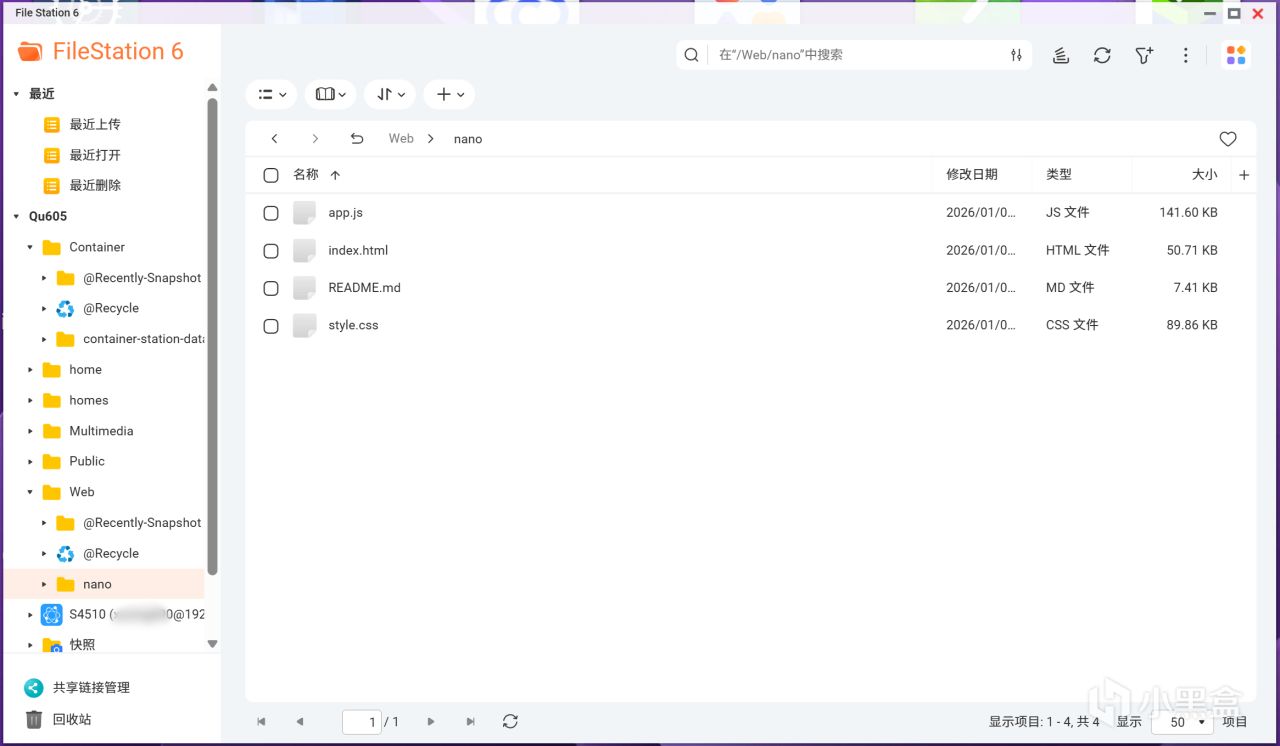The width and height of the screenshot is (1280, 746).
Task: Check the index.html checkbox
Action: pyautogui.click(x=271, y=251)
